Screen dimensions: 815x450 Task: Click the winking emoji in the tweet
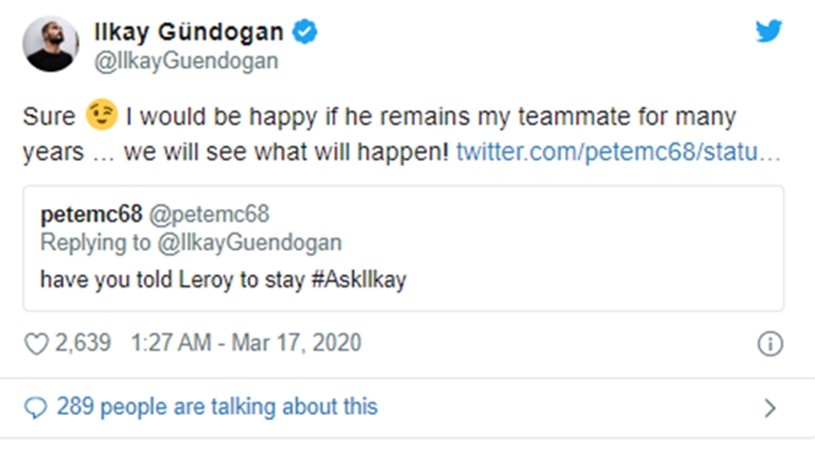[x=102, y=116]
